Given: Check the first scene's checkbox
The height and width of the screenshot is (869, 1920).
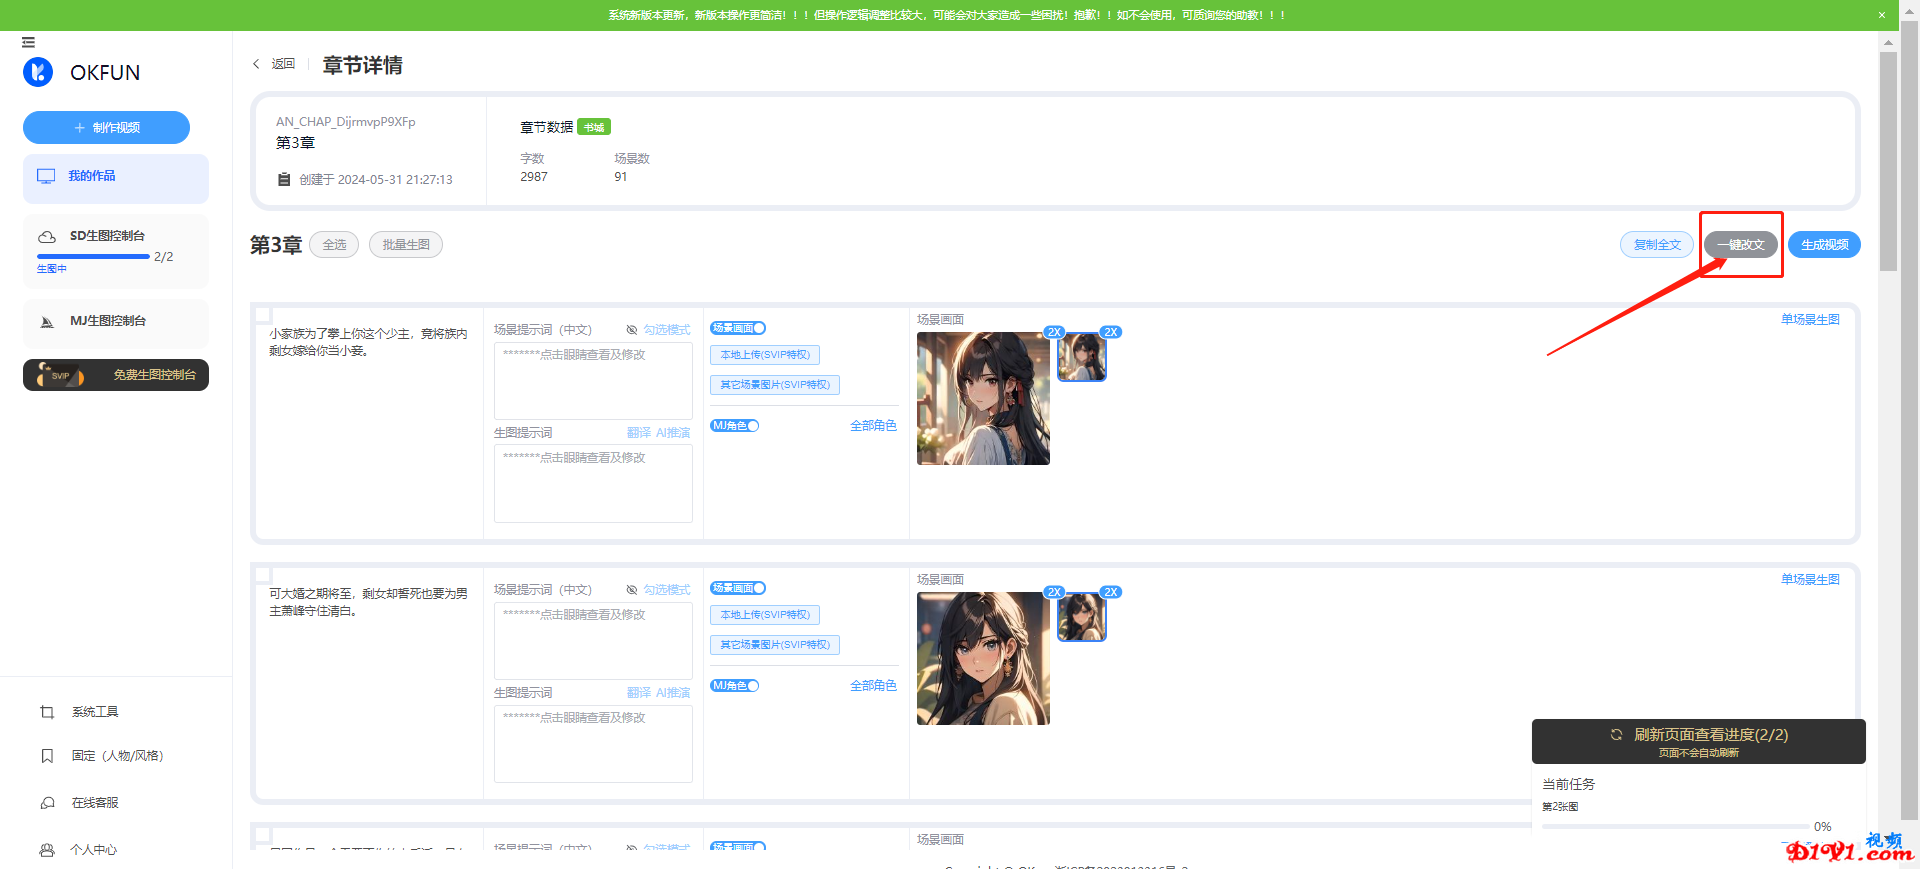Looking at the screenshot, I should [263, 315].
